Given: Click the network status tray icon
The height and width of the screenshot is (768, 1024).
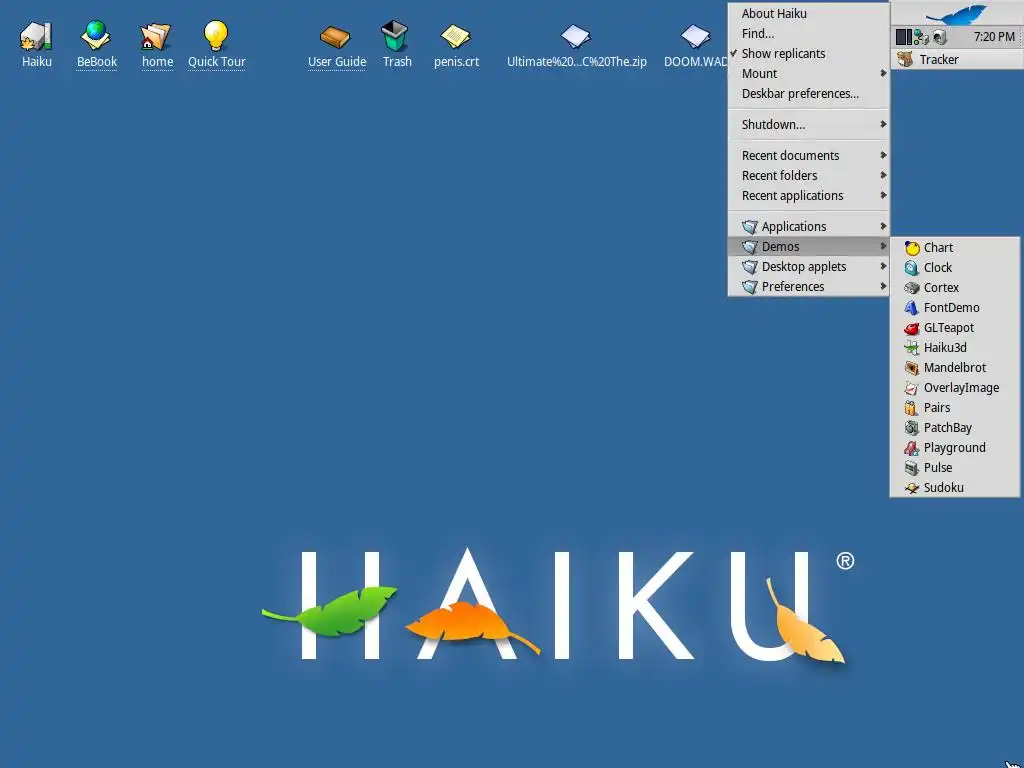Looking at the screenshot, I should (x=921, y=37).
